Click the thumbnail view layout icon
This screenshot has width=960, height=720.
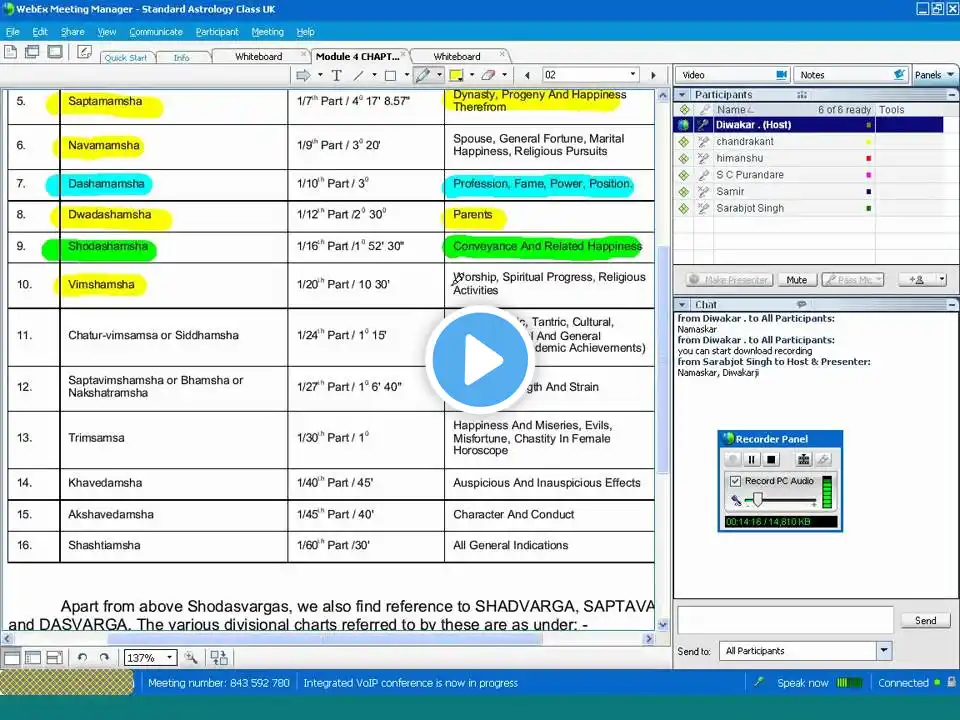click(x=33, y=658)
